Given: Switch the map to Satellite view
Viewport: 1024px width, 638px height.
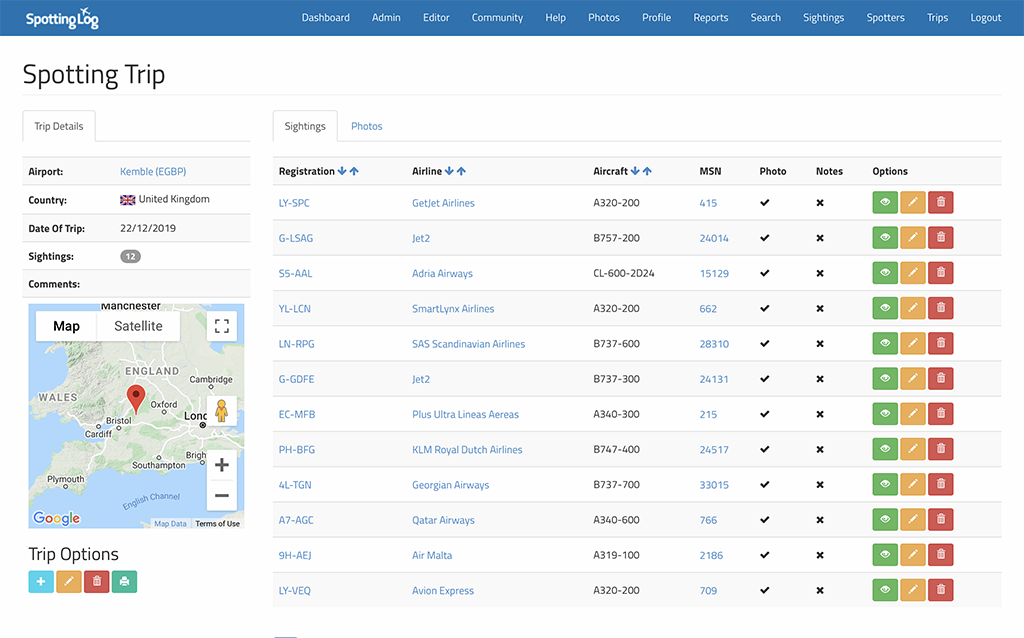Looking at the screenshot, I should click(x=138, y=326).
